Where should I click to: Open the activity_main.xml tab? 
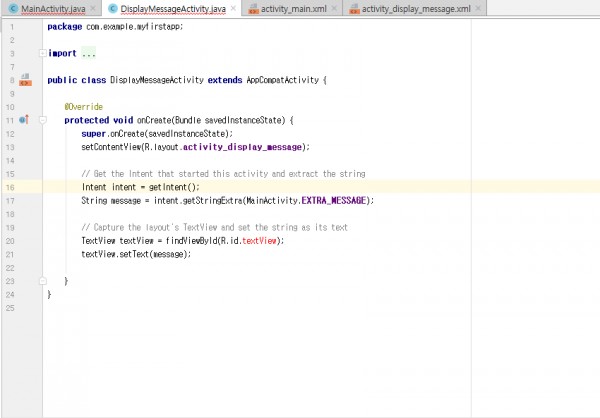click(293, 8)
